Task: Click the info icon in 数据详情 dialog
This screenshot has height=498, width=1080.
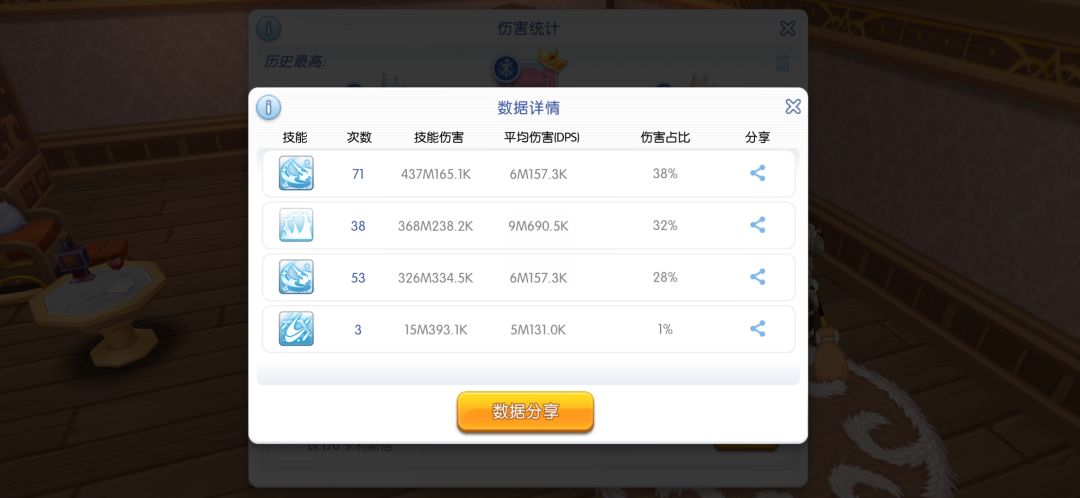Action: click(x=269, y=108)
